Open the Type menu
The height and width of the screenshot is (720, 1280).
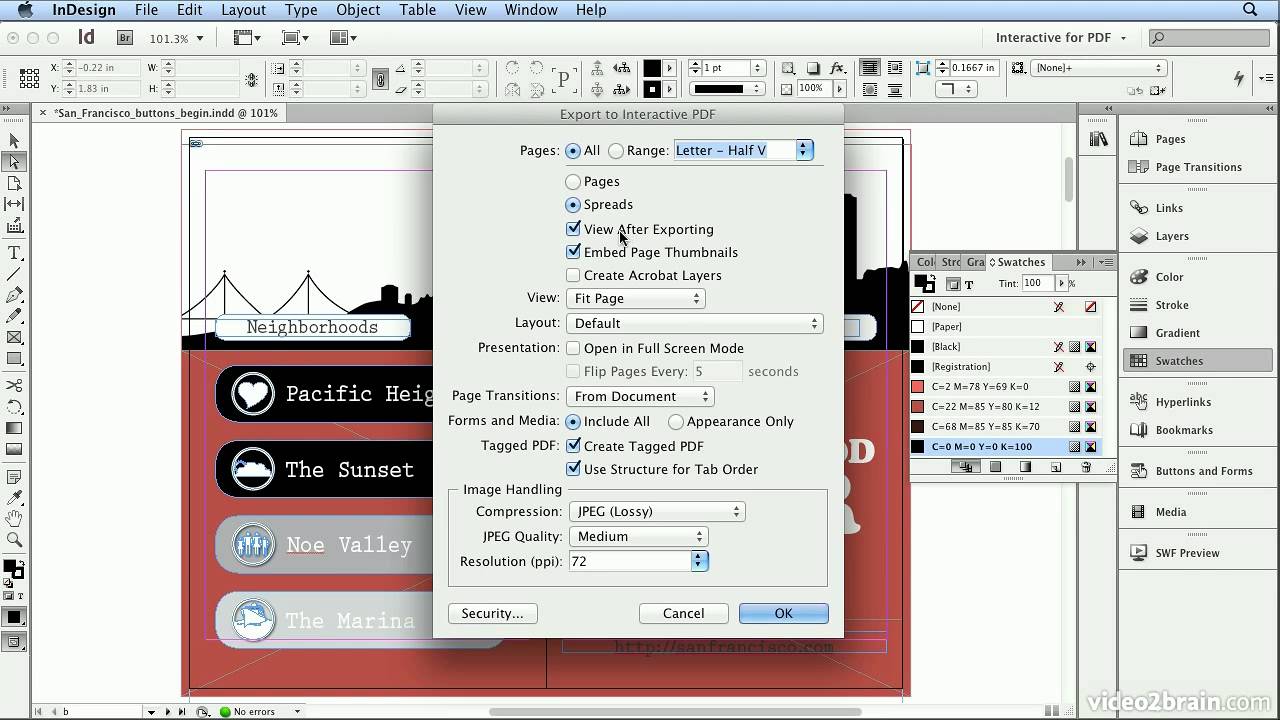coord(301,10)
